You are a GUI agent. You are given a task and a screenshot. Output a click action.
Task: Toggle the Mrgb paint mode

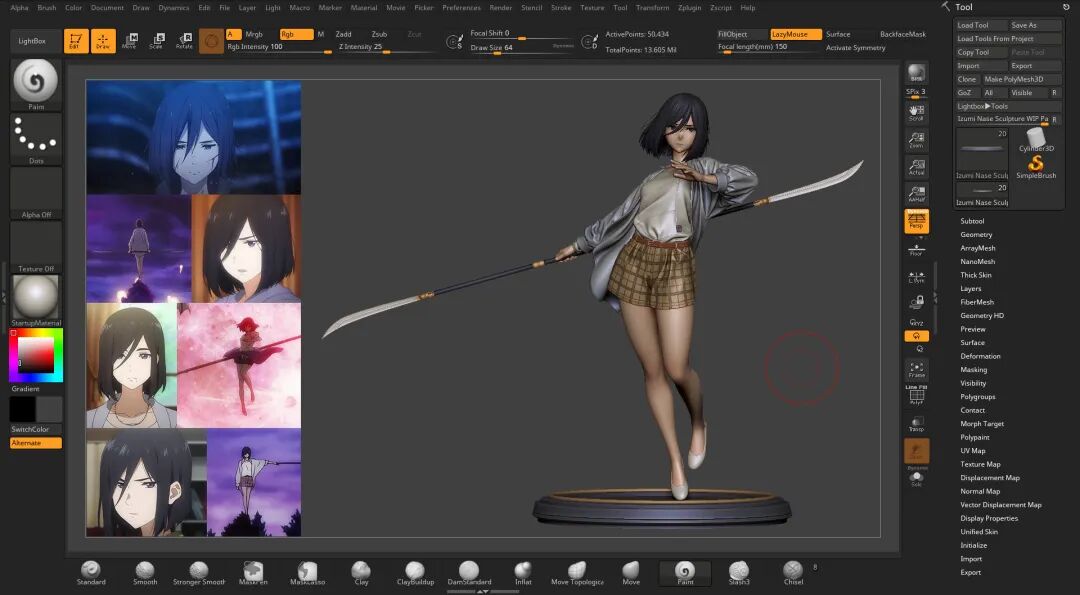click(x=254, y=34)
